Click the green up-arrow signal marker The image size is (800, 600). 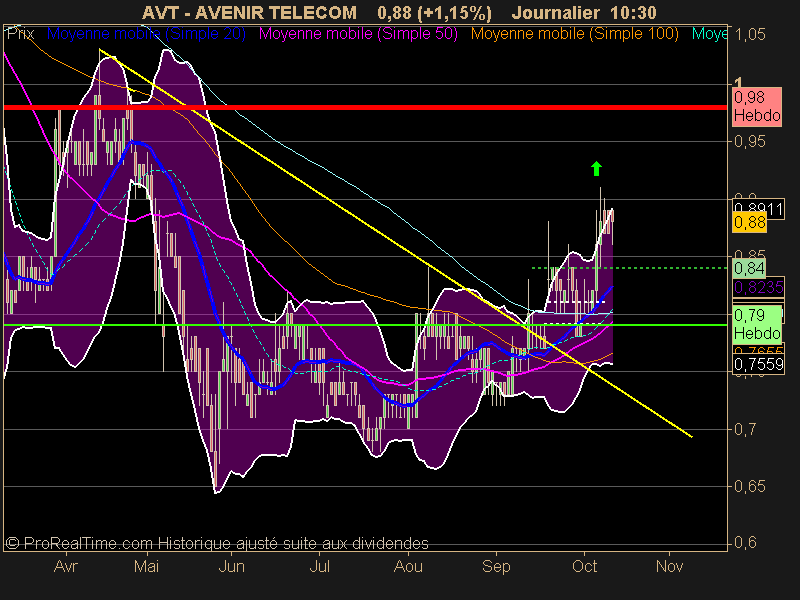point(596,169)
